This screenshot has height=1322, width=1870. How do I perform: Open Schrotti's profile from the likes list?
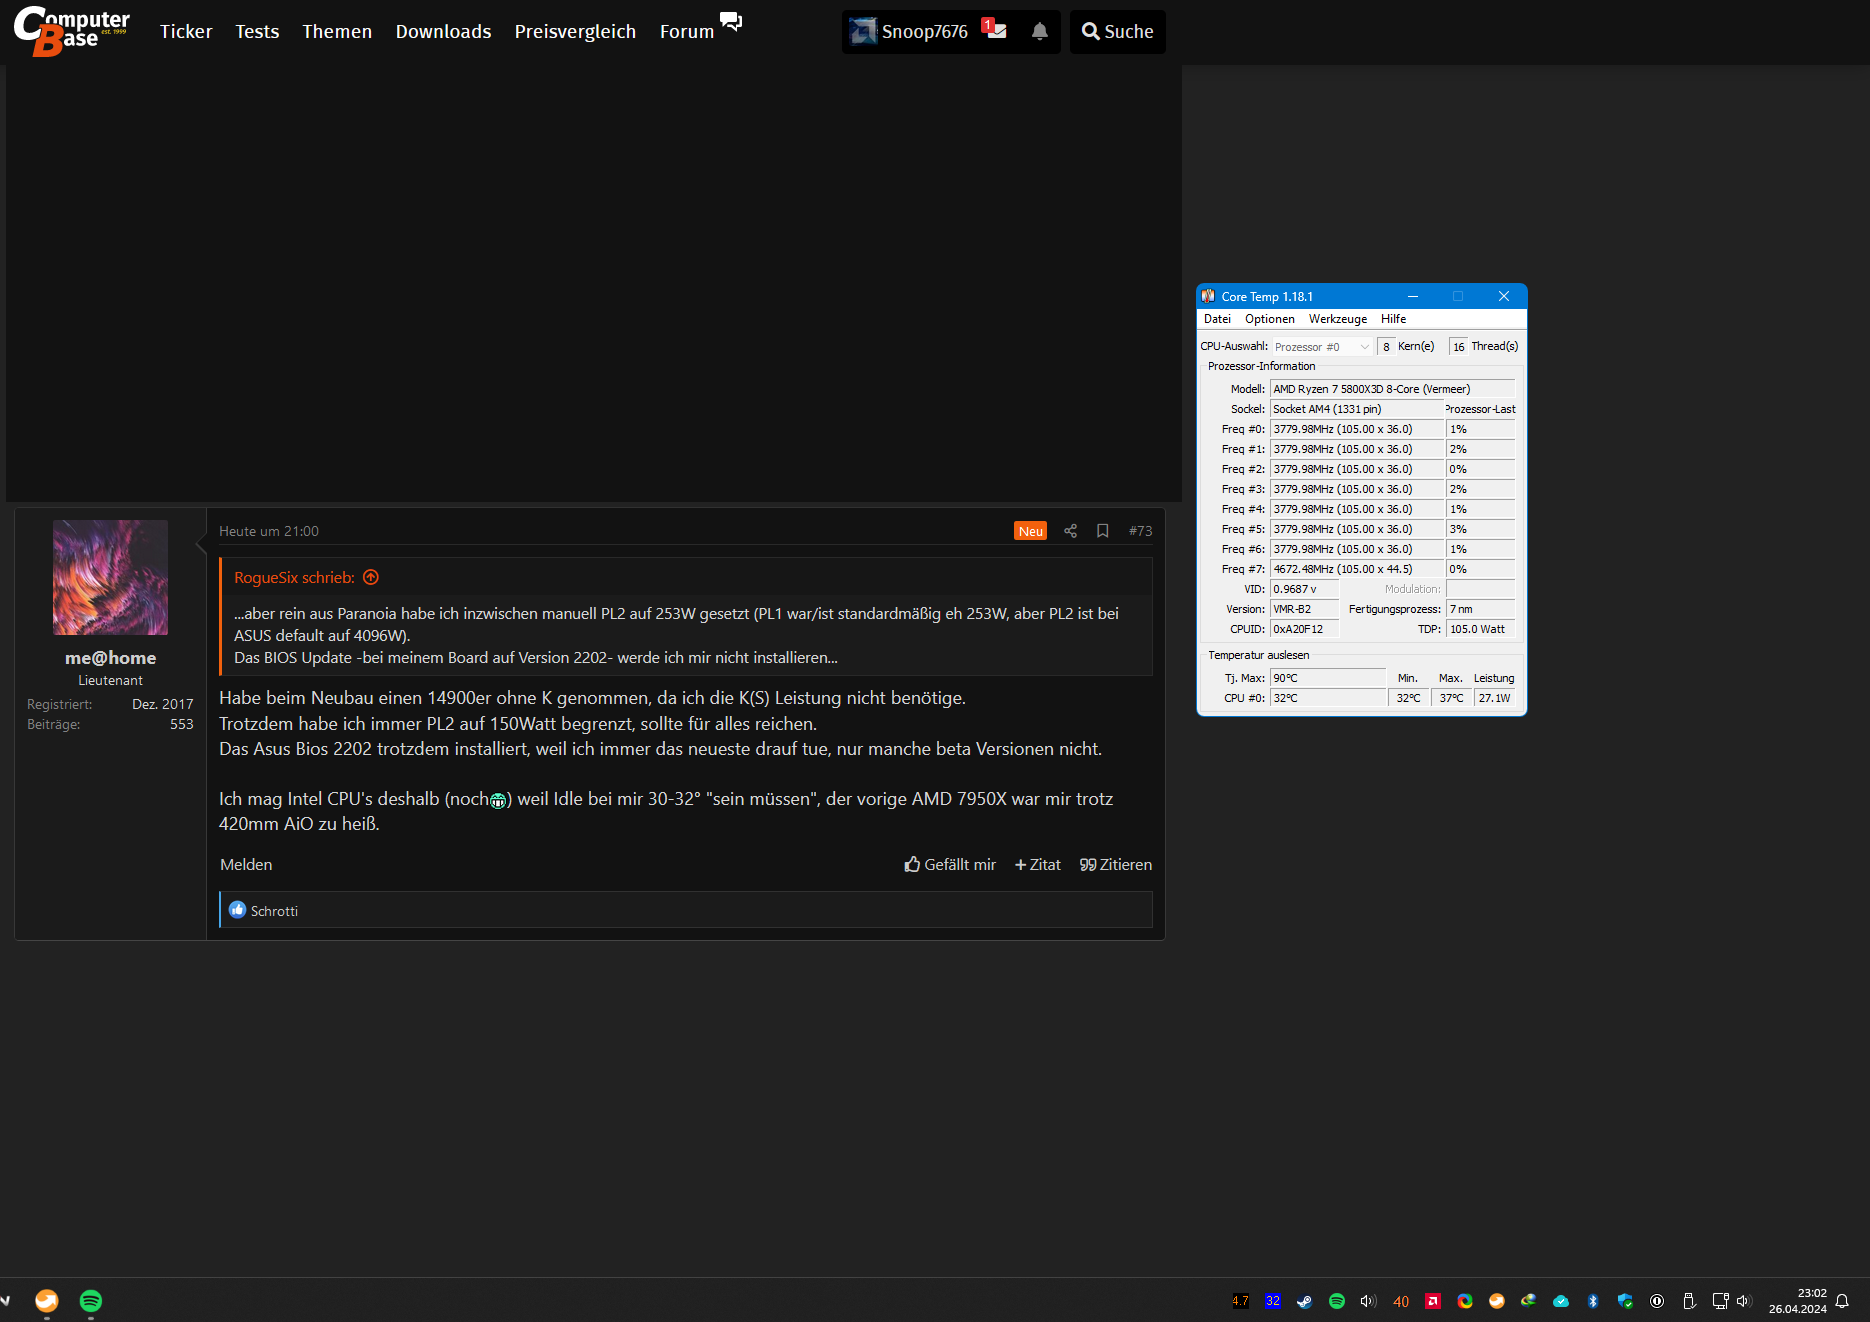point(274,911)
